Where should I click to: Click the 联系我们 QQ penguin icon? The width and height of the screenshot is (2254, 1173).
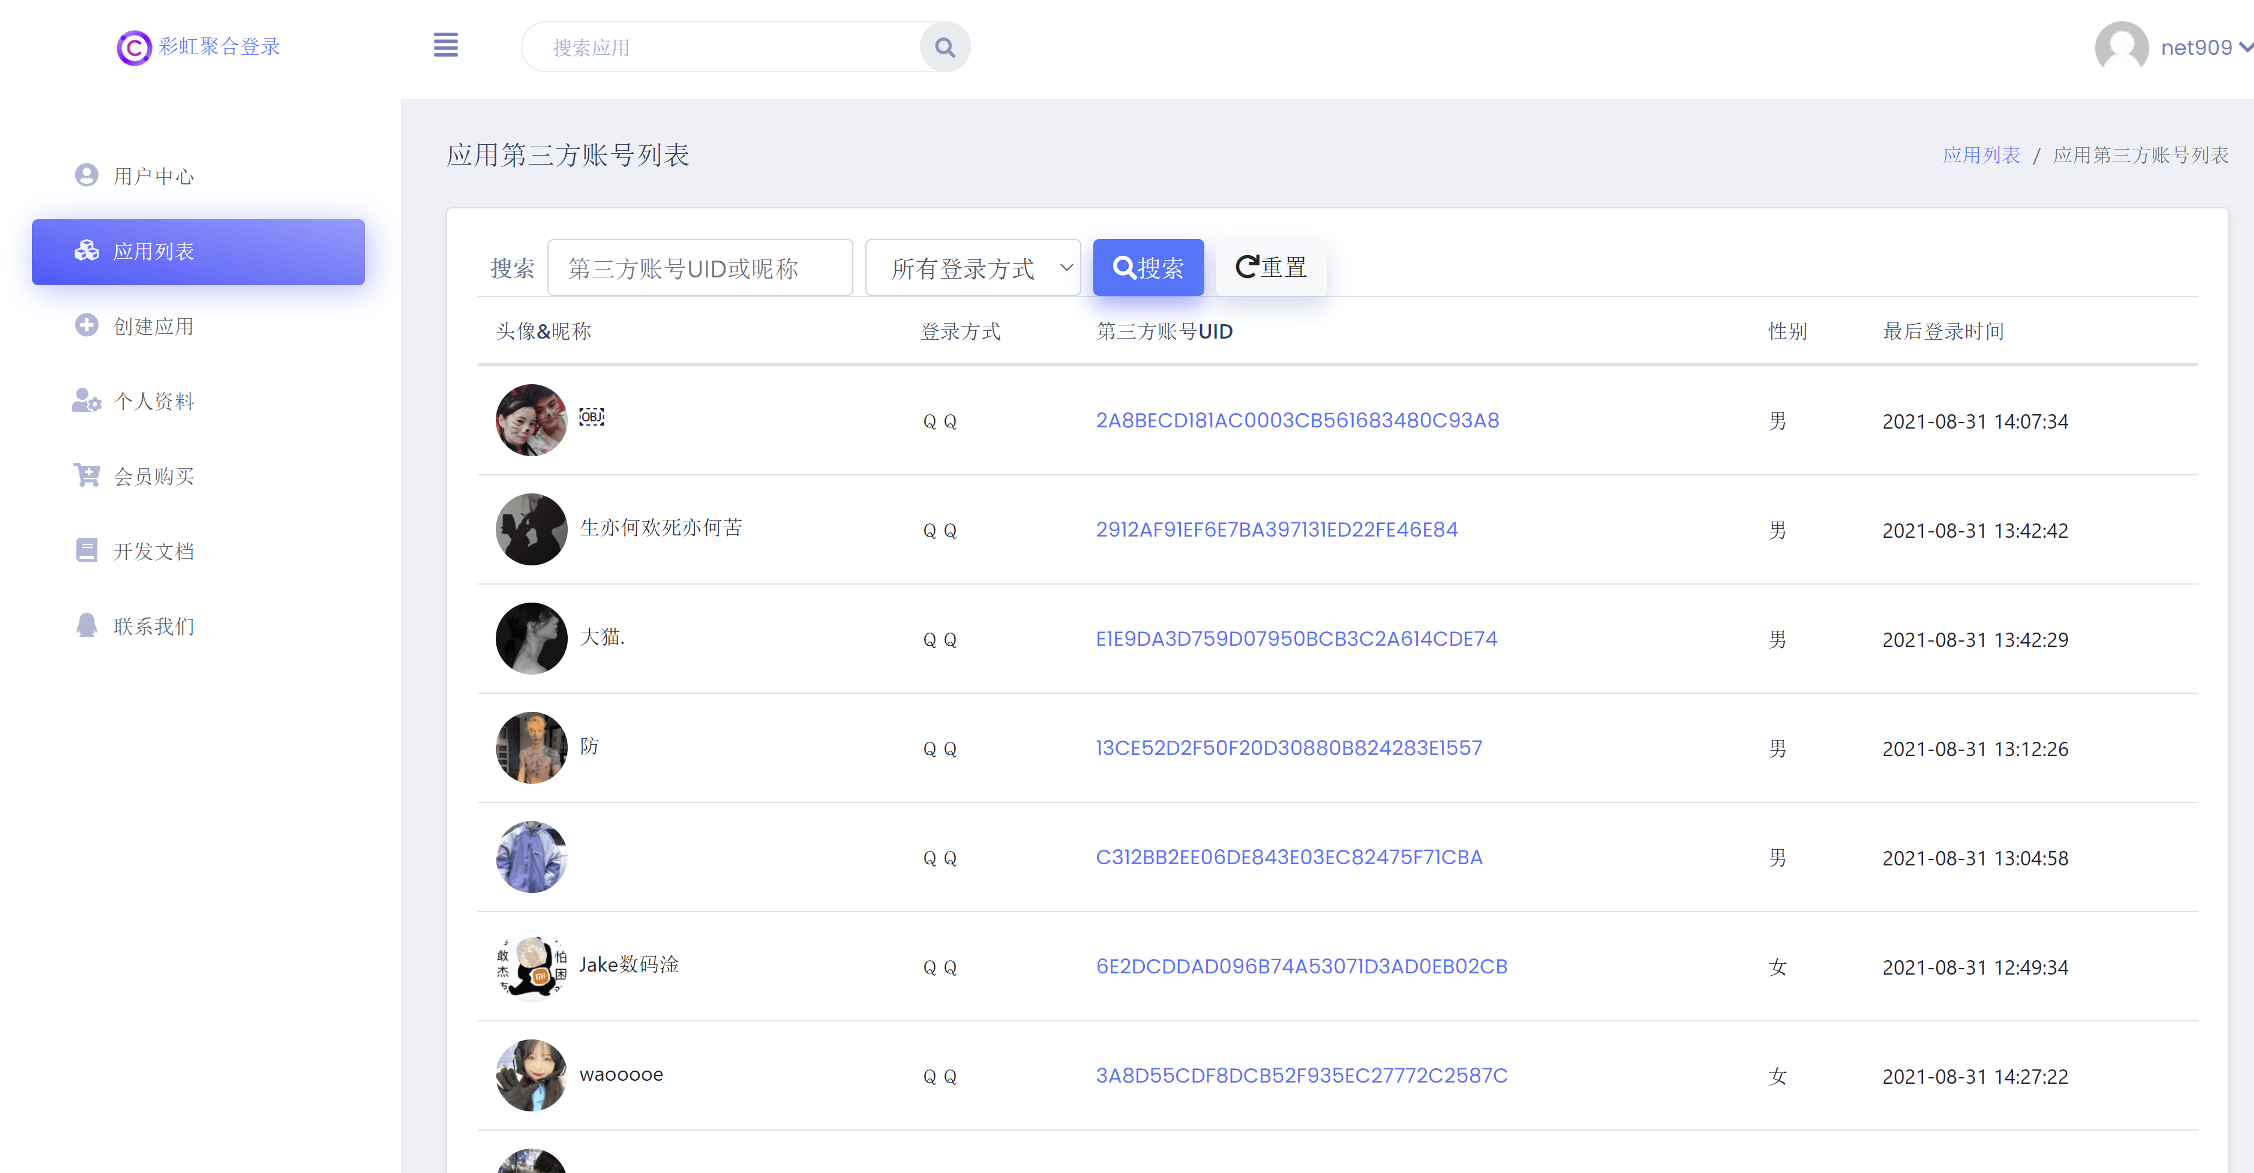click(87, 626)
